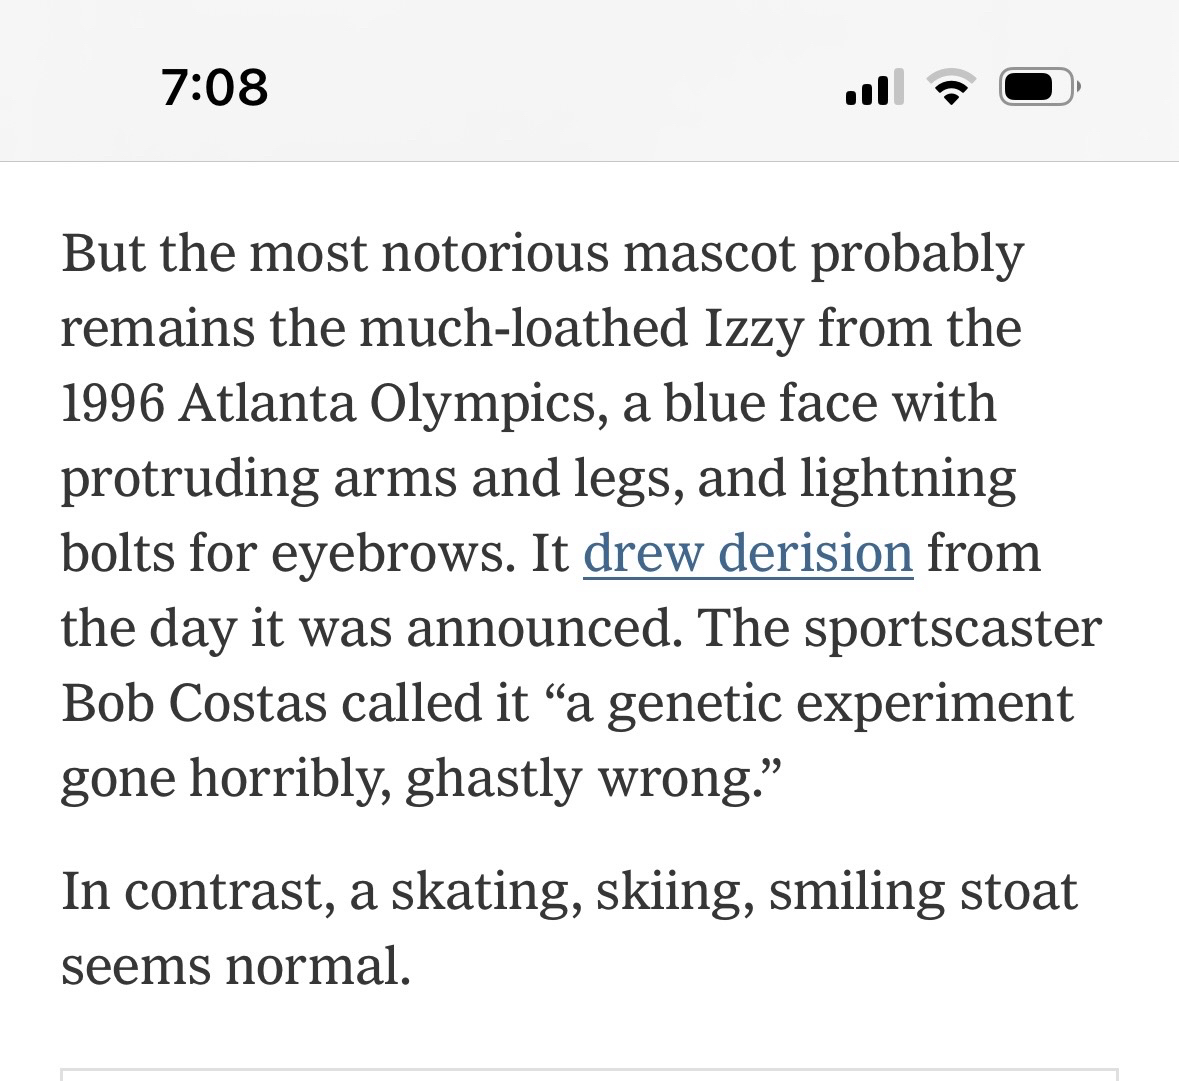Tap the battery level icon
This screenshot has width=1179, height=1081.
[1038, 88]
